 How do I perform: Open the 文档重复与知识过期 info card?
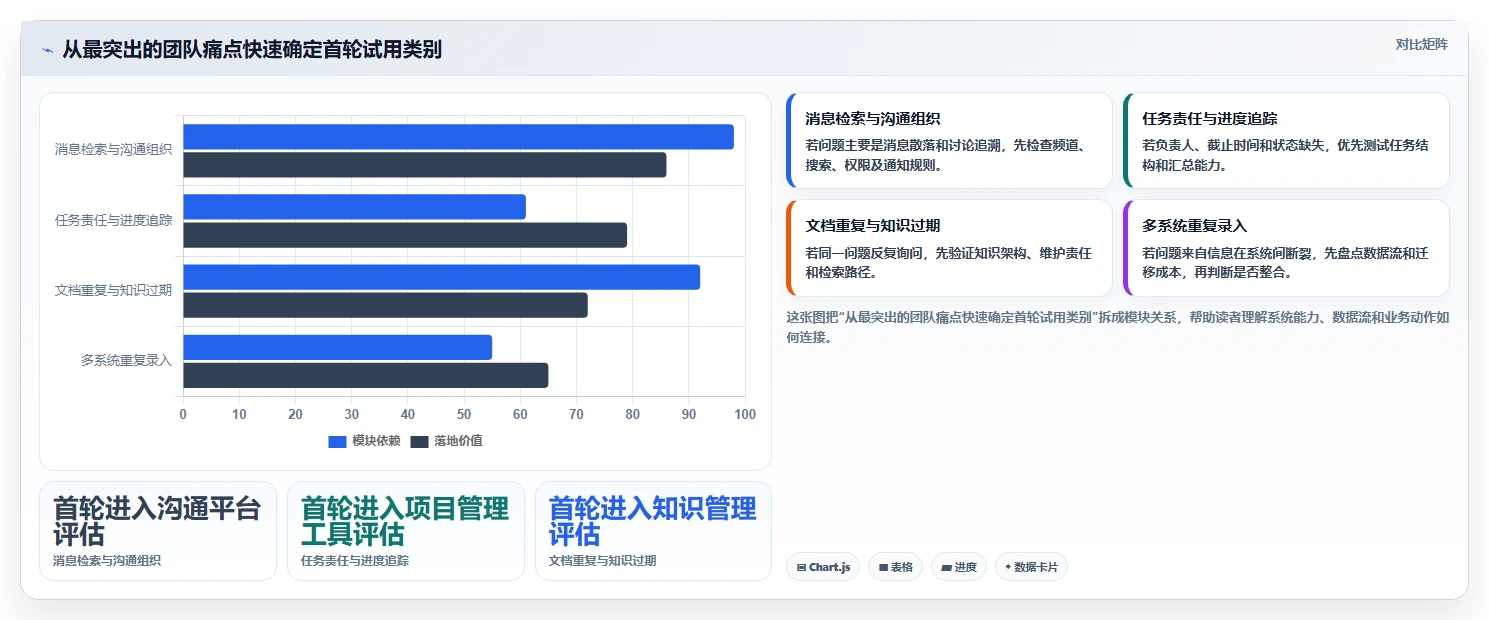click(x=949, y=248)
